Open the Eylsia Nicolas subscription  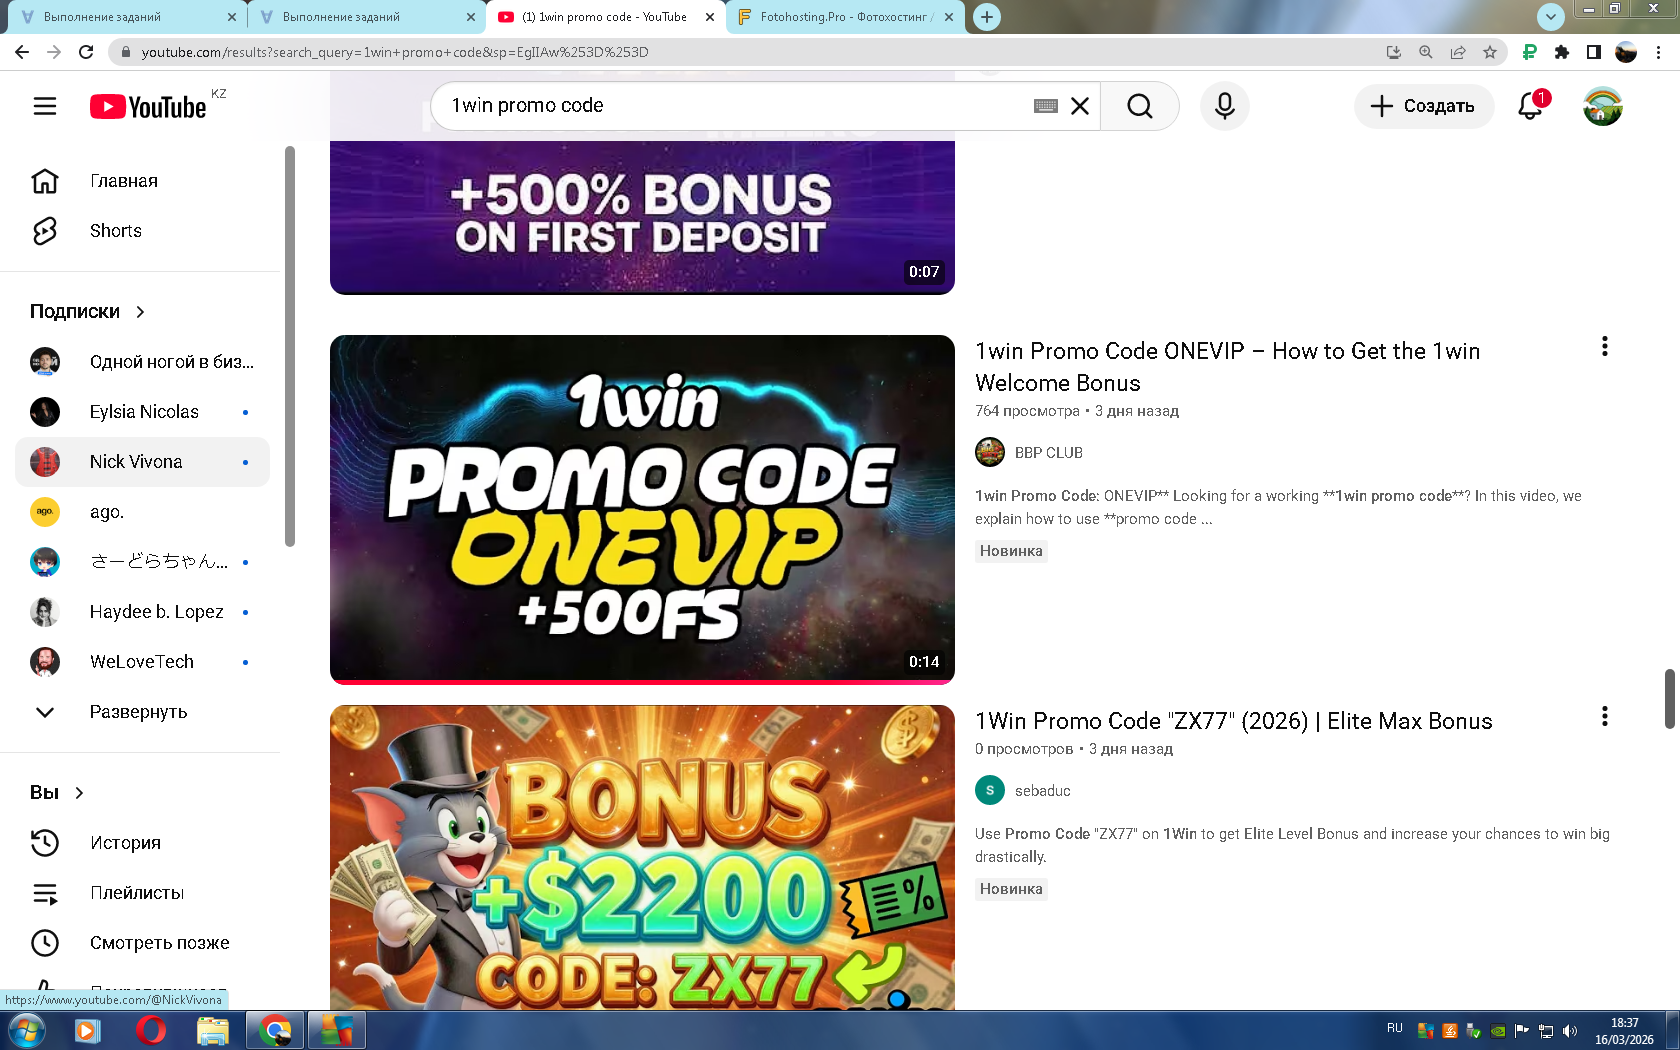coord(143,412)
